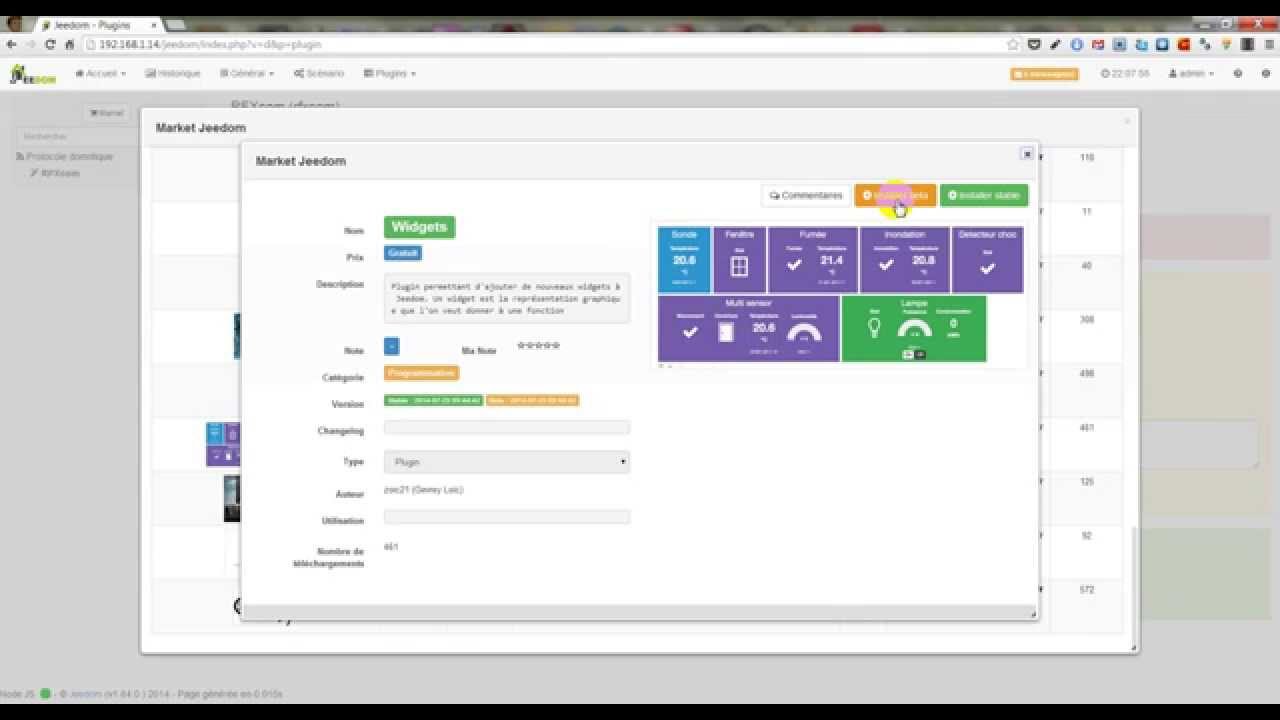Click the Jeedom logo
The image size is (1280, 720).
(32, 74)
